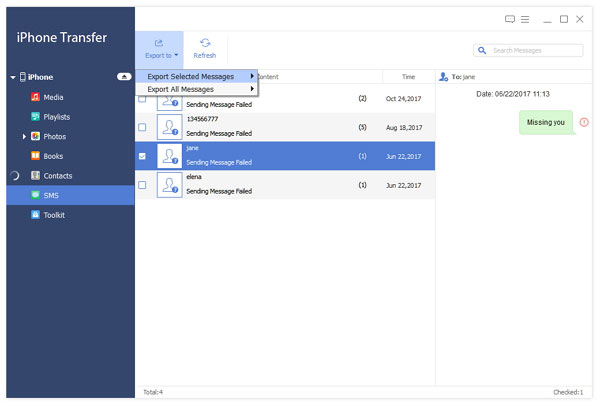Image resolution: width=600 pixels, height=406 pixels.
Task: Select the elena sender name
Action: coord(194,177)
